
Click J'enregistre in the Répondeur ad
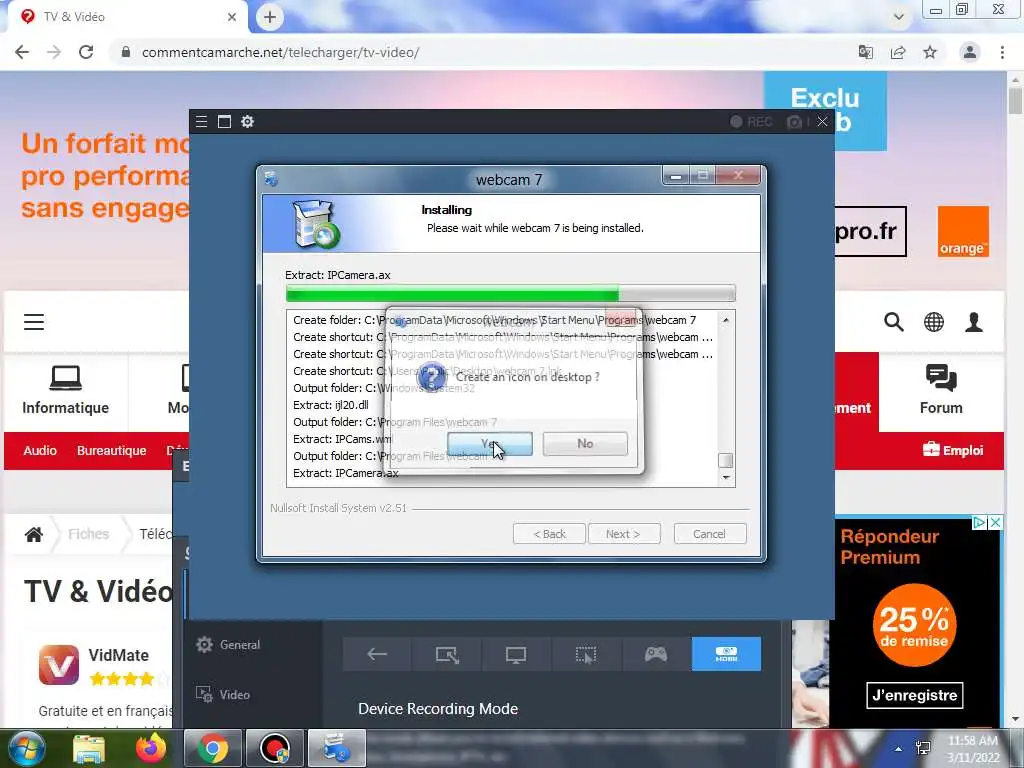tap(914, 695)
